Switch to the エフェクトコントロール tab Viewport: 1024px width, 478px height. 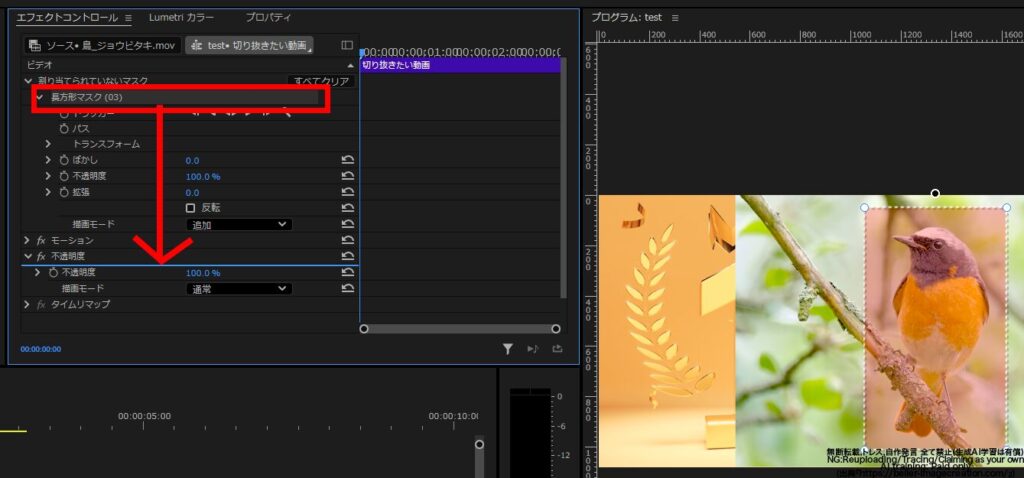click(x=67, y=18)
